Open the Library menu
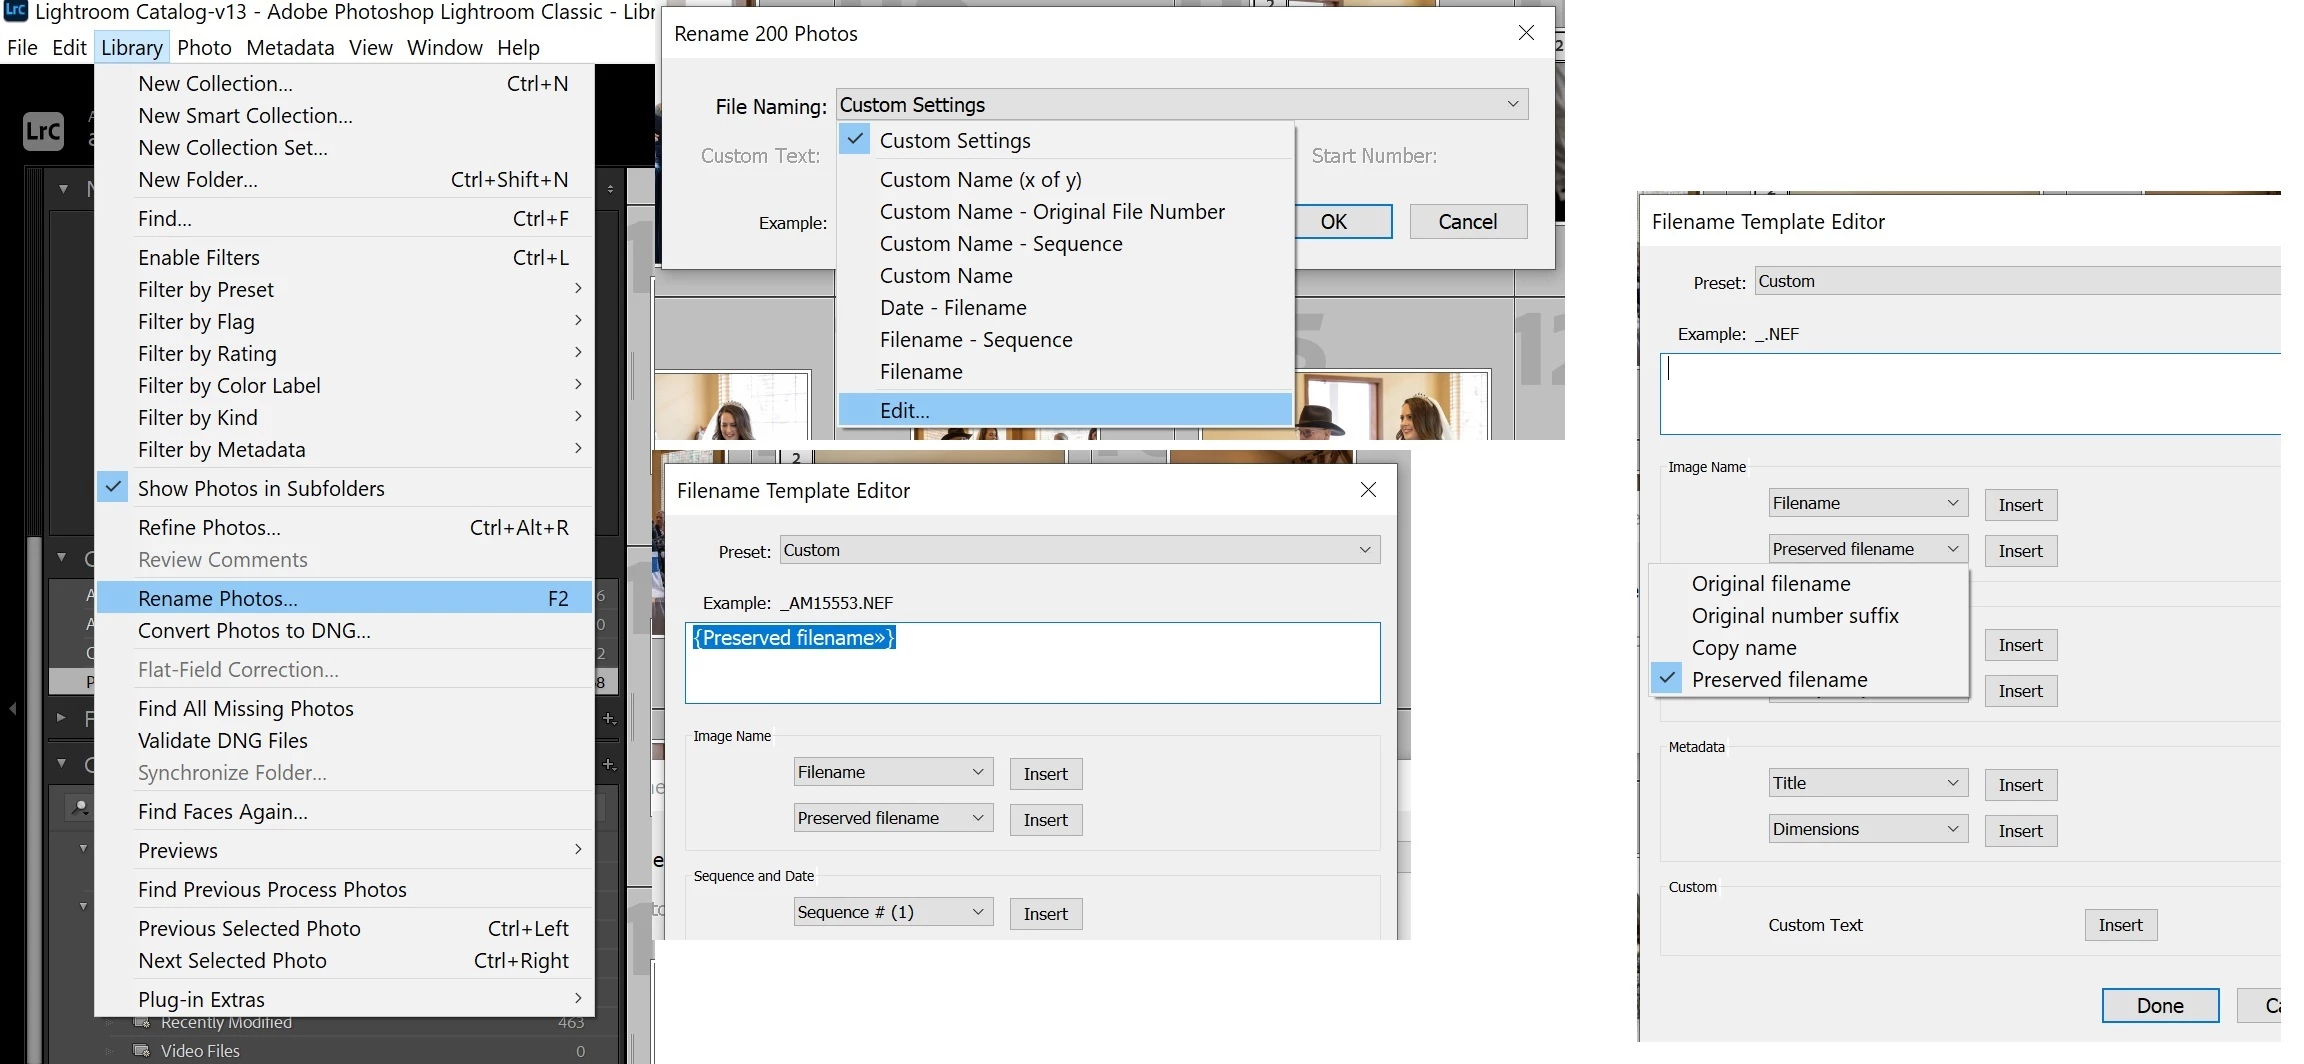 (x=131, y=47)
